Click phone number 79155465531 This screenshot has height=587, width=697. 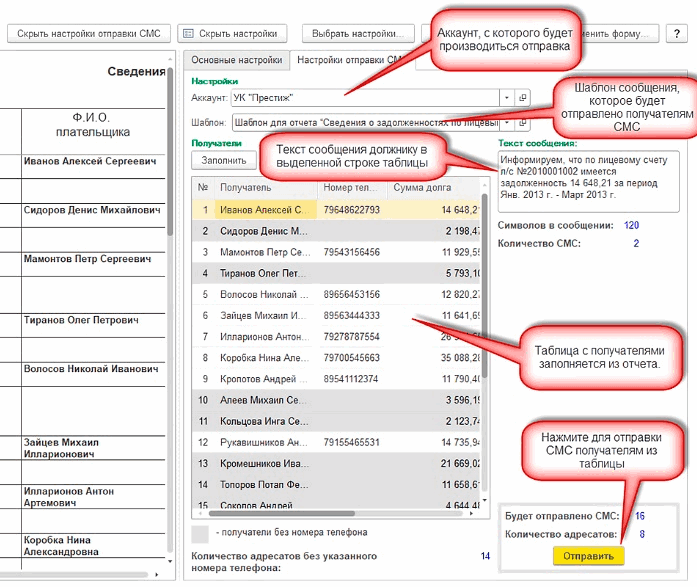pyautogui.click(x=352, y=442)
